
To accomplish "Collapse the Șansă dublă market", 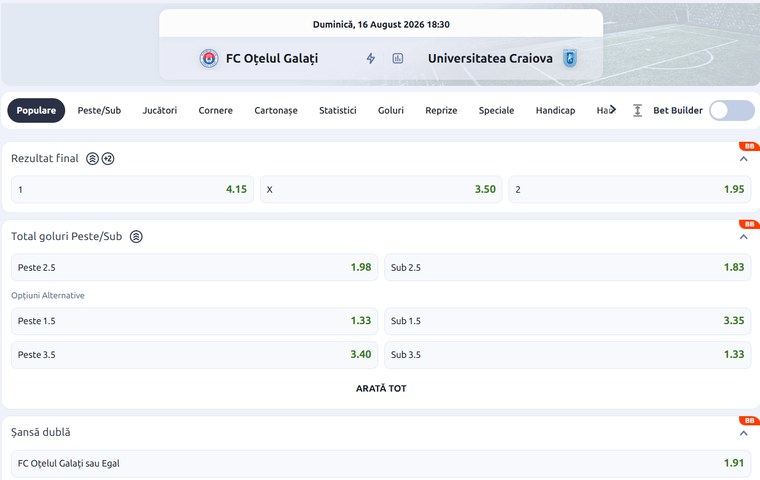I will pos(744,433).
